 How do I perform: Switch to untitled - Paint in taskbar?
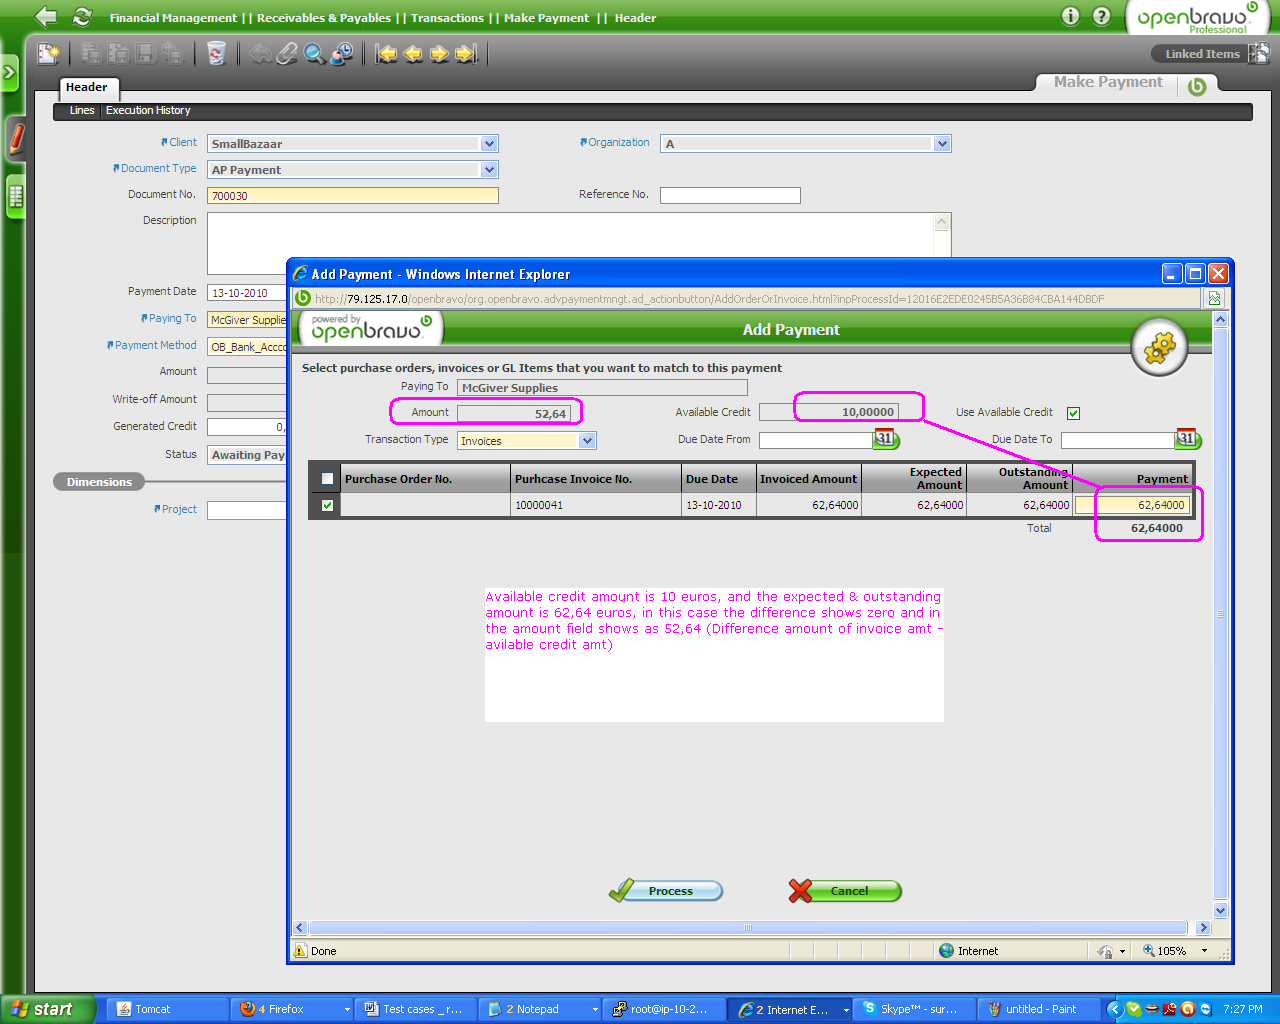point(1040,1010)
